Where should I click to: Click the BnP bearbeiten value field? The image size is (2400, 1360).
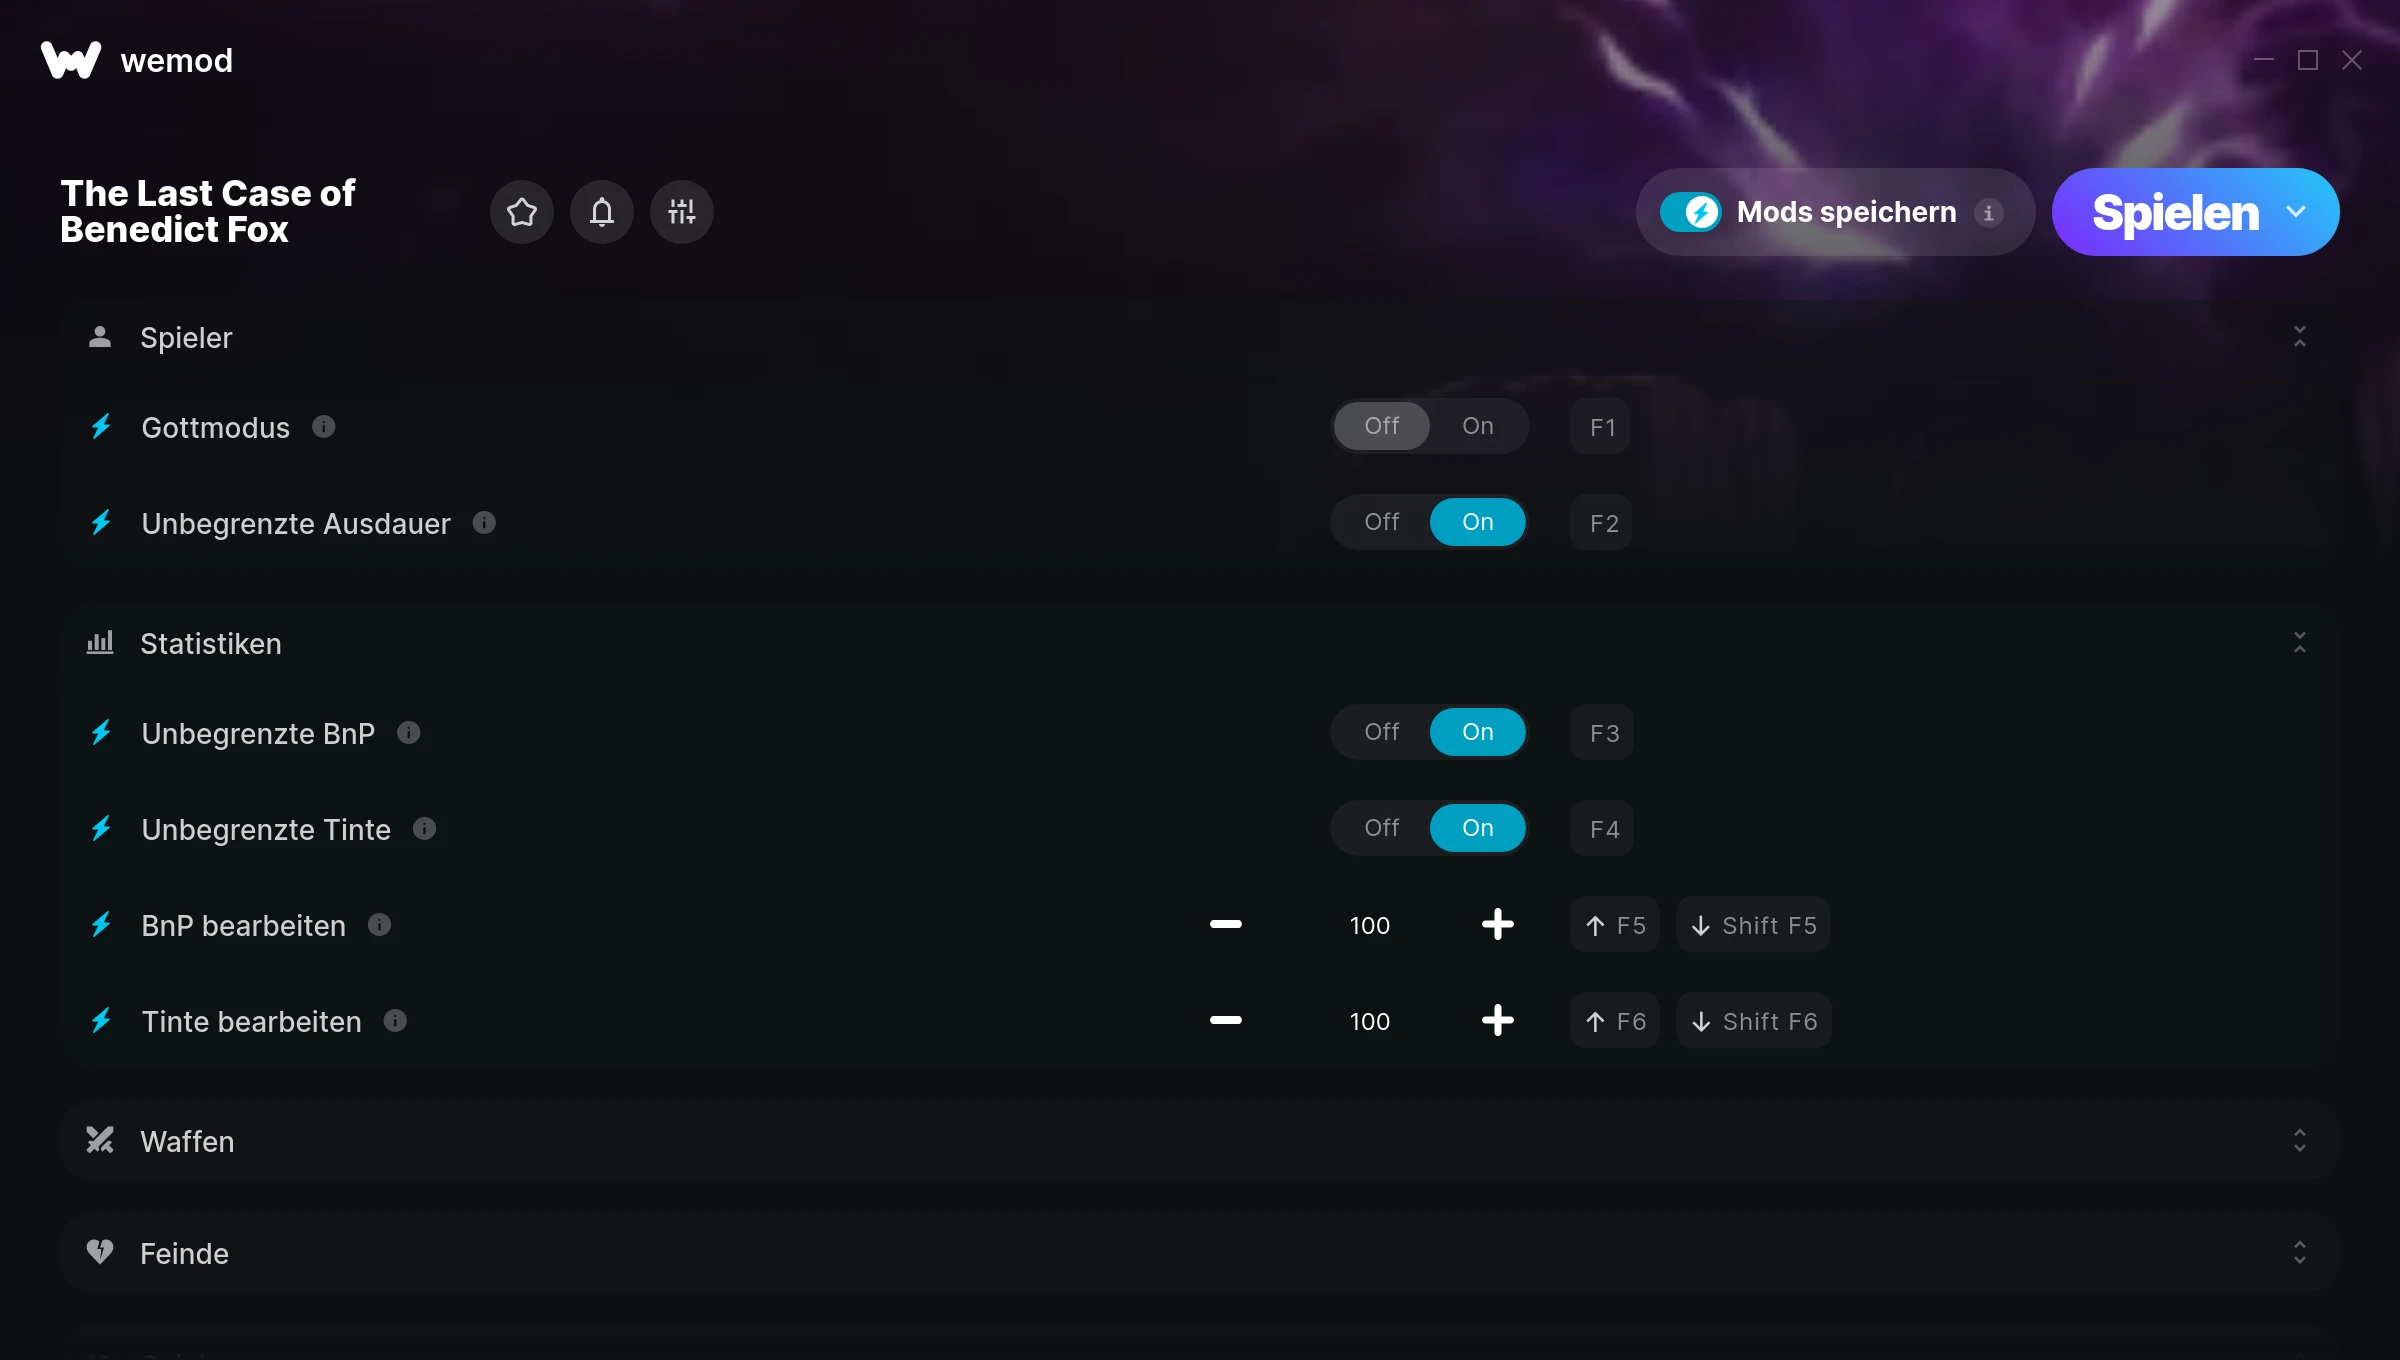1369,925
